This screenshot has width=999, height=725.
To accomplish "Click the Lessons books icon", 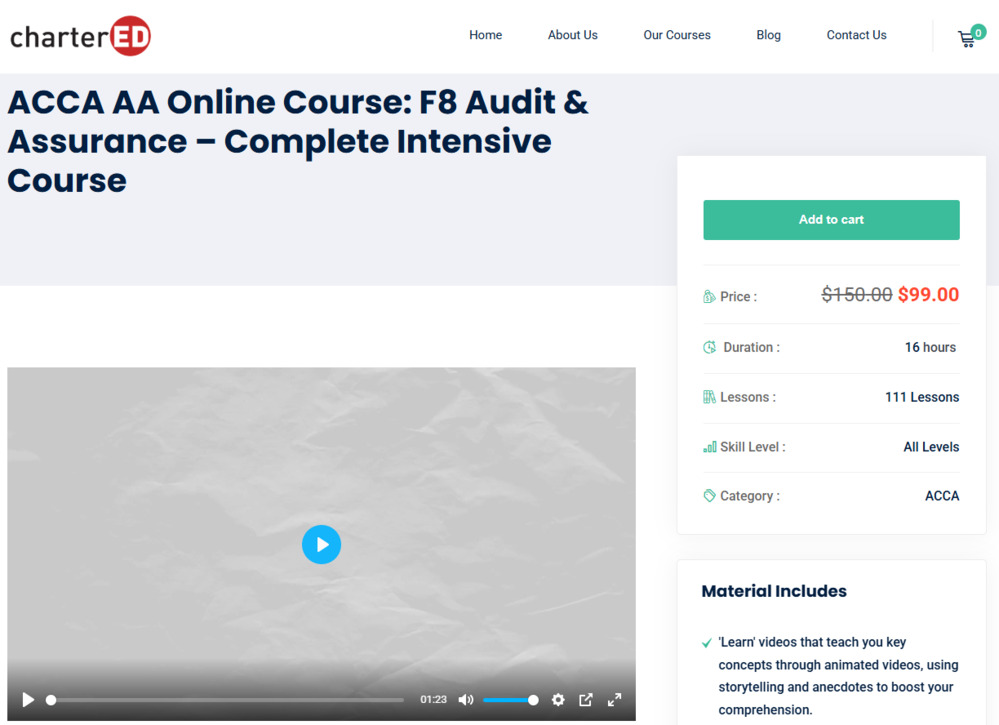I will [709, 397].
